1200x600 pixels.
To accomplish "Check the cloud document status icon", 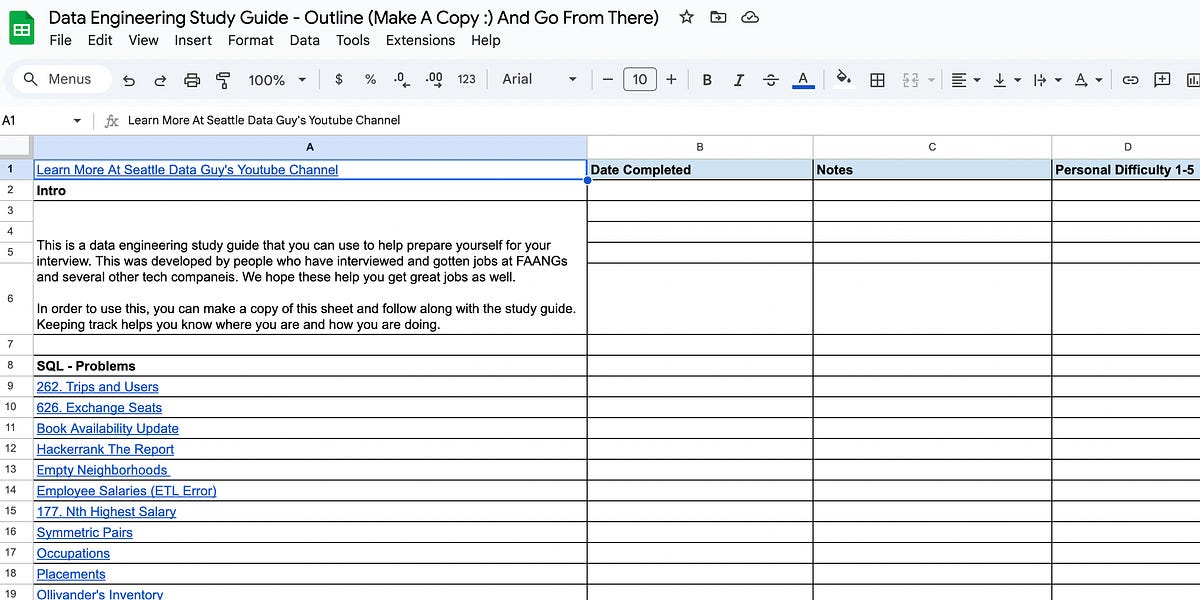I will [x=751, y=17].
